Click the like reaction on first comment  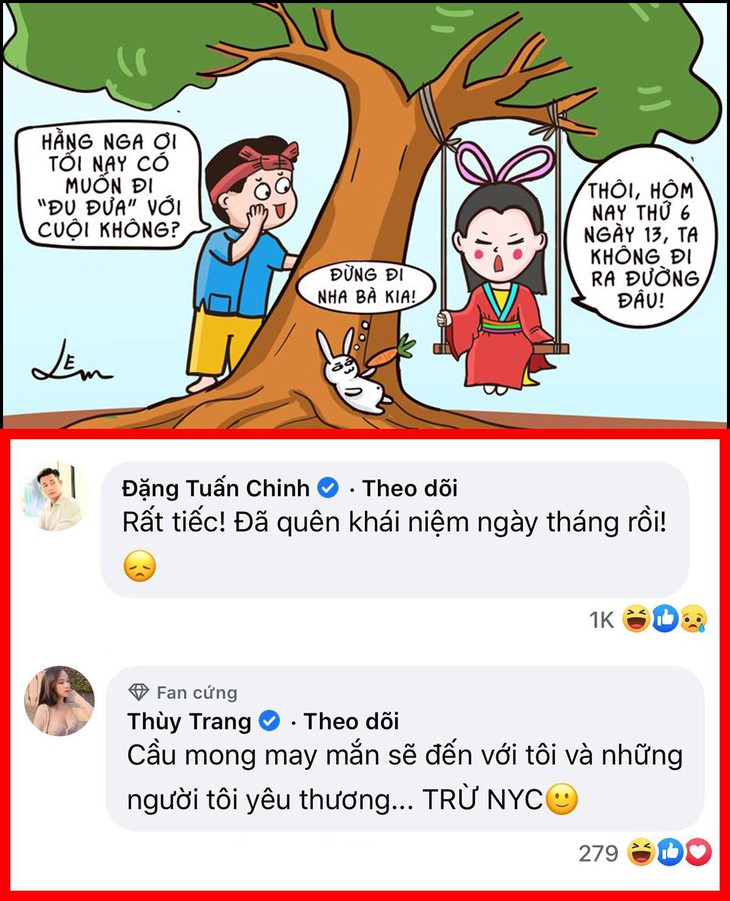click(665, 619)
